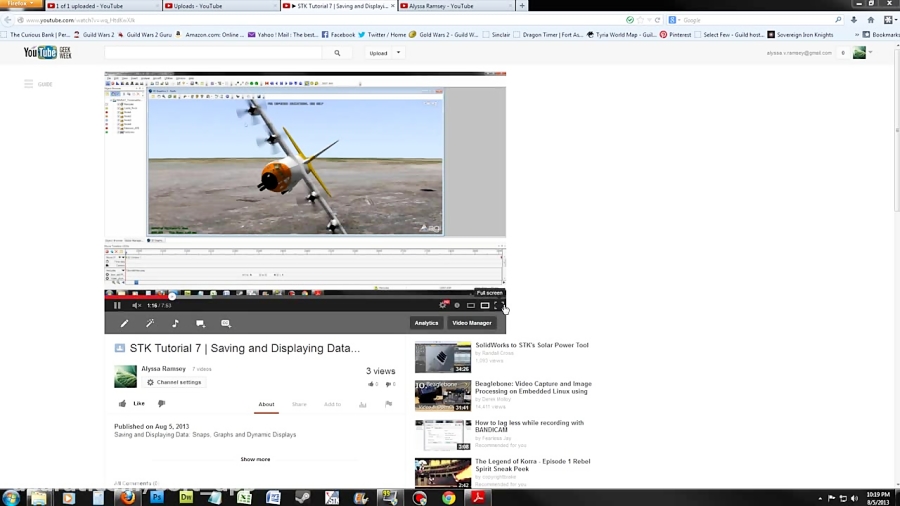The width and height of the screenshot is (900, 506).
Task: Click the Video Manager button
Action: (x=471, y=323)
